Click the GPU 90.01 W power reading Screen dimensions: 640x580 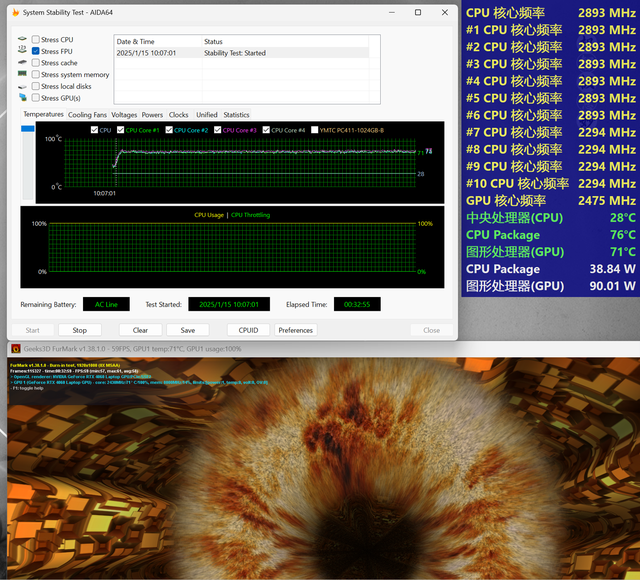coord(551,286)
